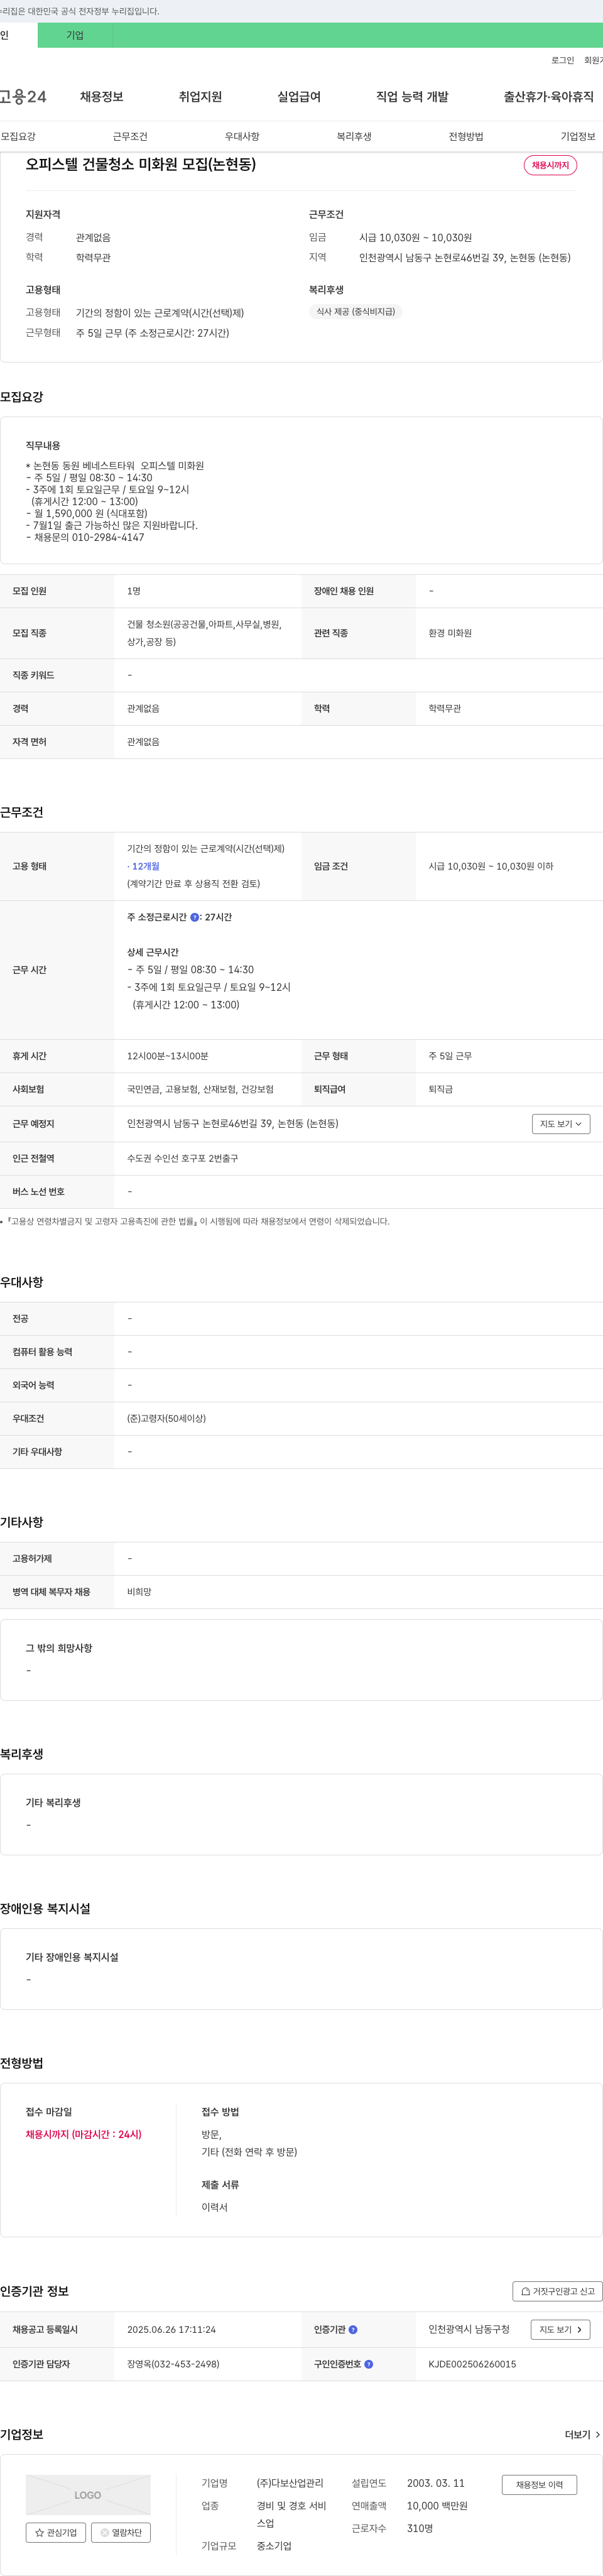Click the 식사 제공 (중식비지급) tag
The image size is (603, 2576).
point(356,312)
